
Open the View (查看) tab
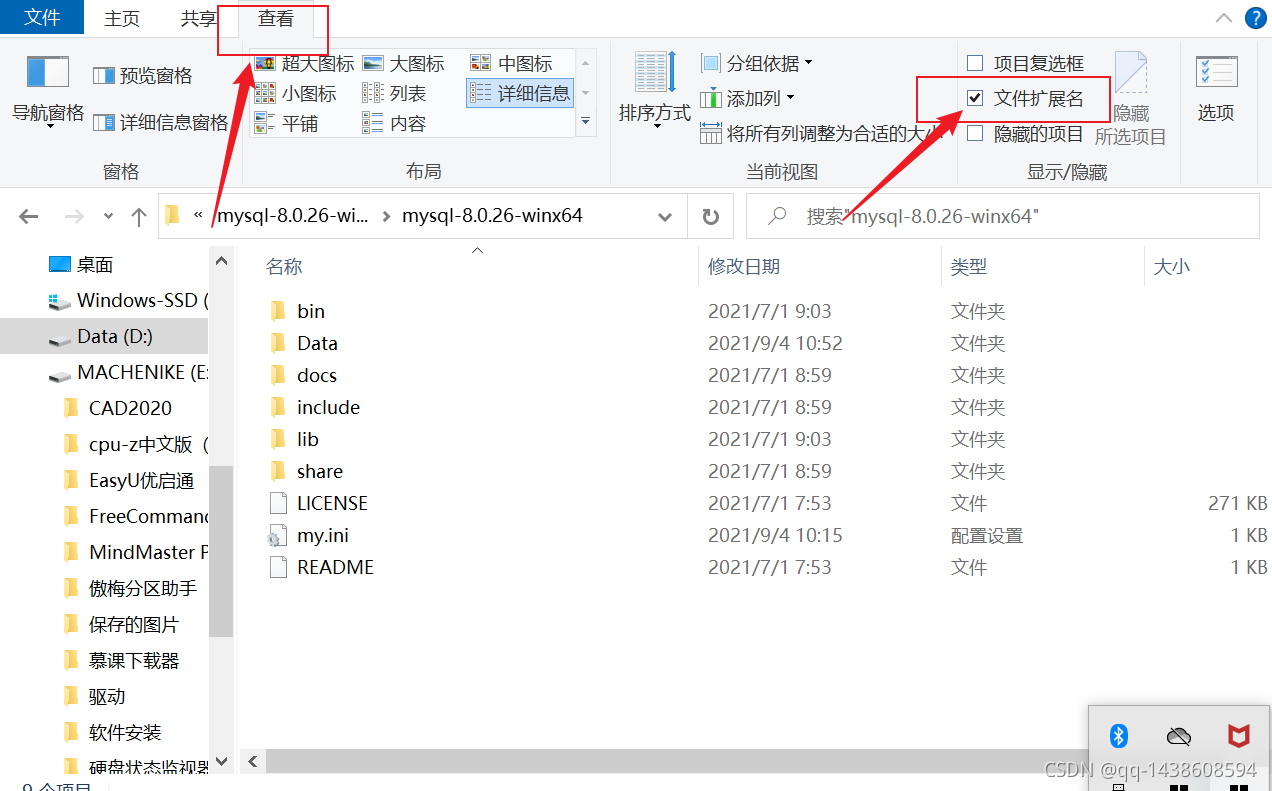pos(275,18)
